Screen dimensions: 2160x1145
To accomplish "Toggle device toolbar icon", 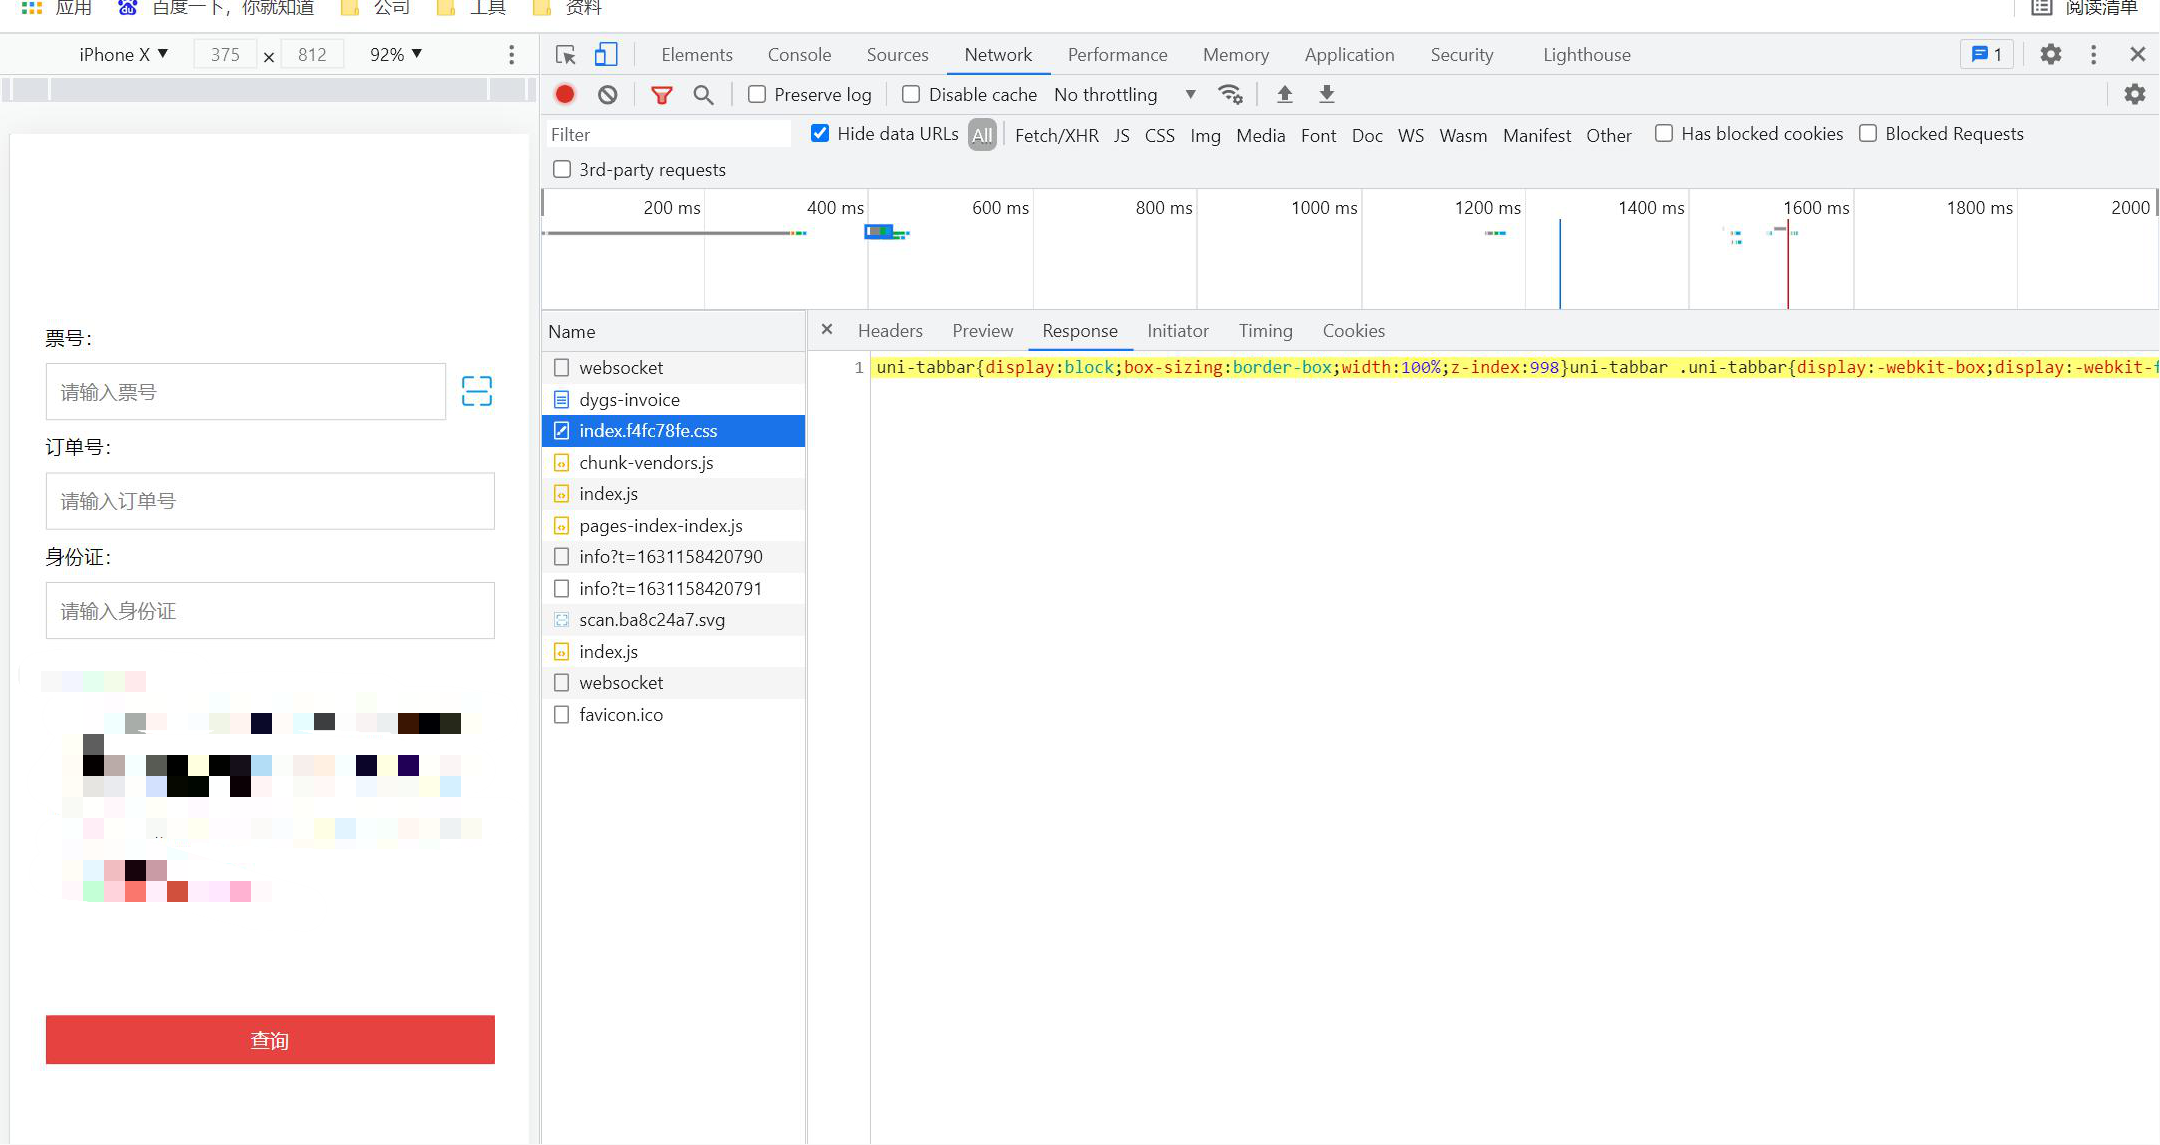I will pos(606,55).
